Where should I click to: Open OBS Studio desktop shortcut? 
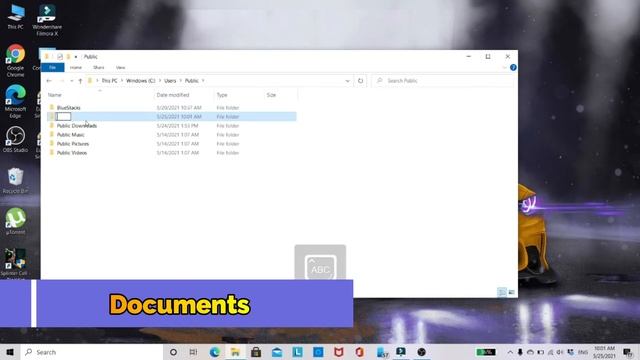pyautogui.click(x=16, y=140)
